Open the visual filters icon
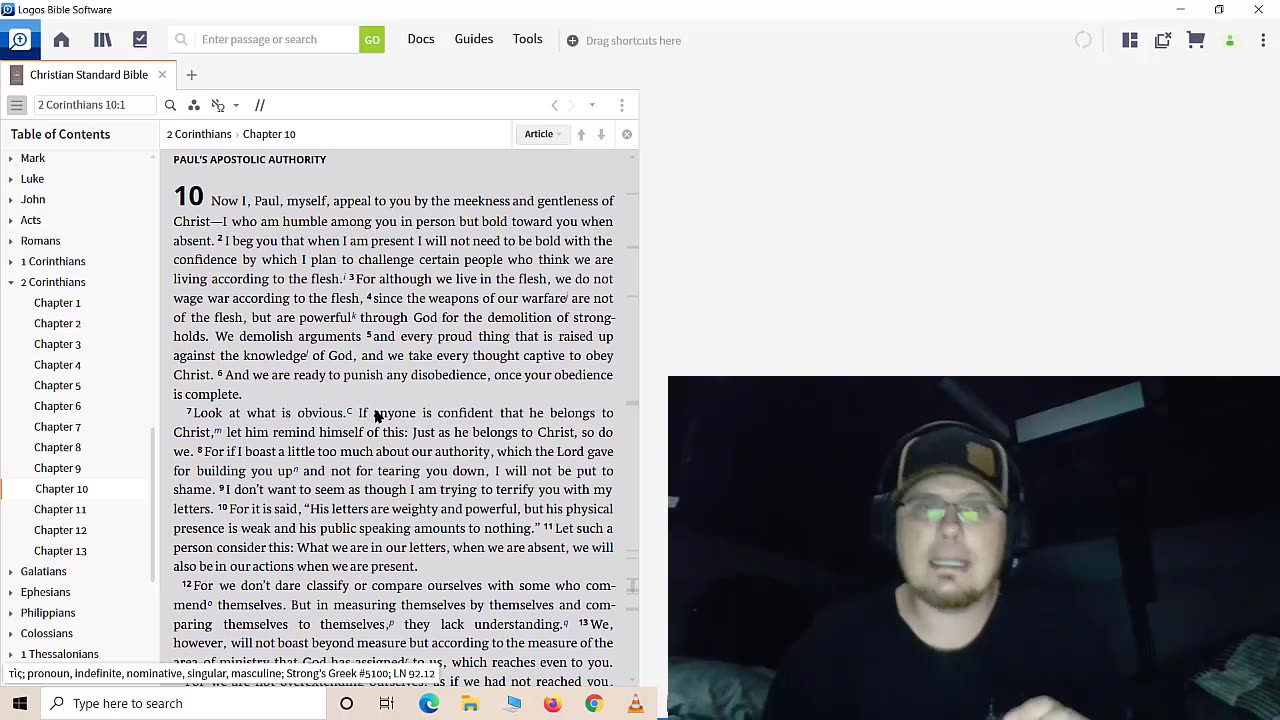Screen dimensions: 1280x720 coord(194,105)
